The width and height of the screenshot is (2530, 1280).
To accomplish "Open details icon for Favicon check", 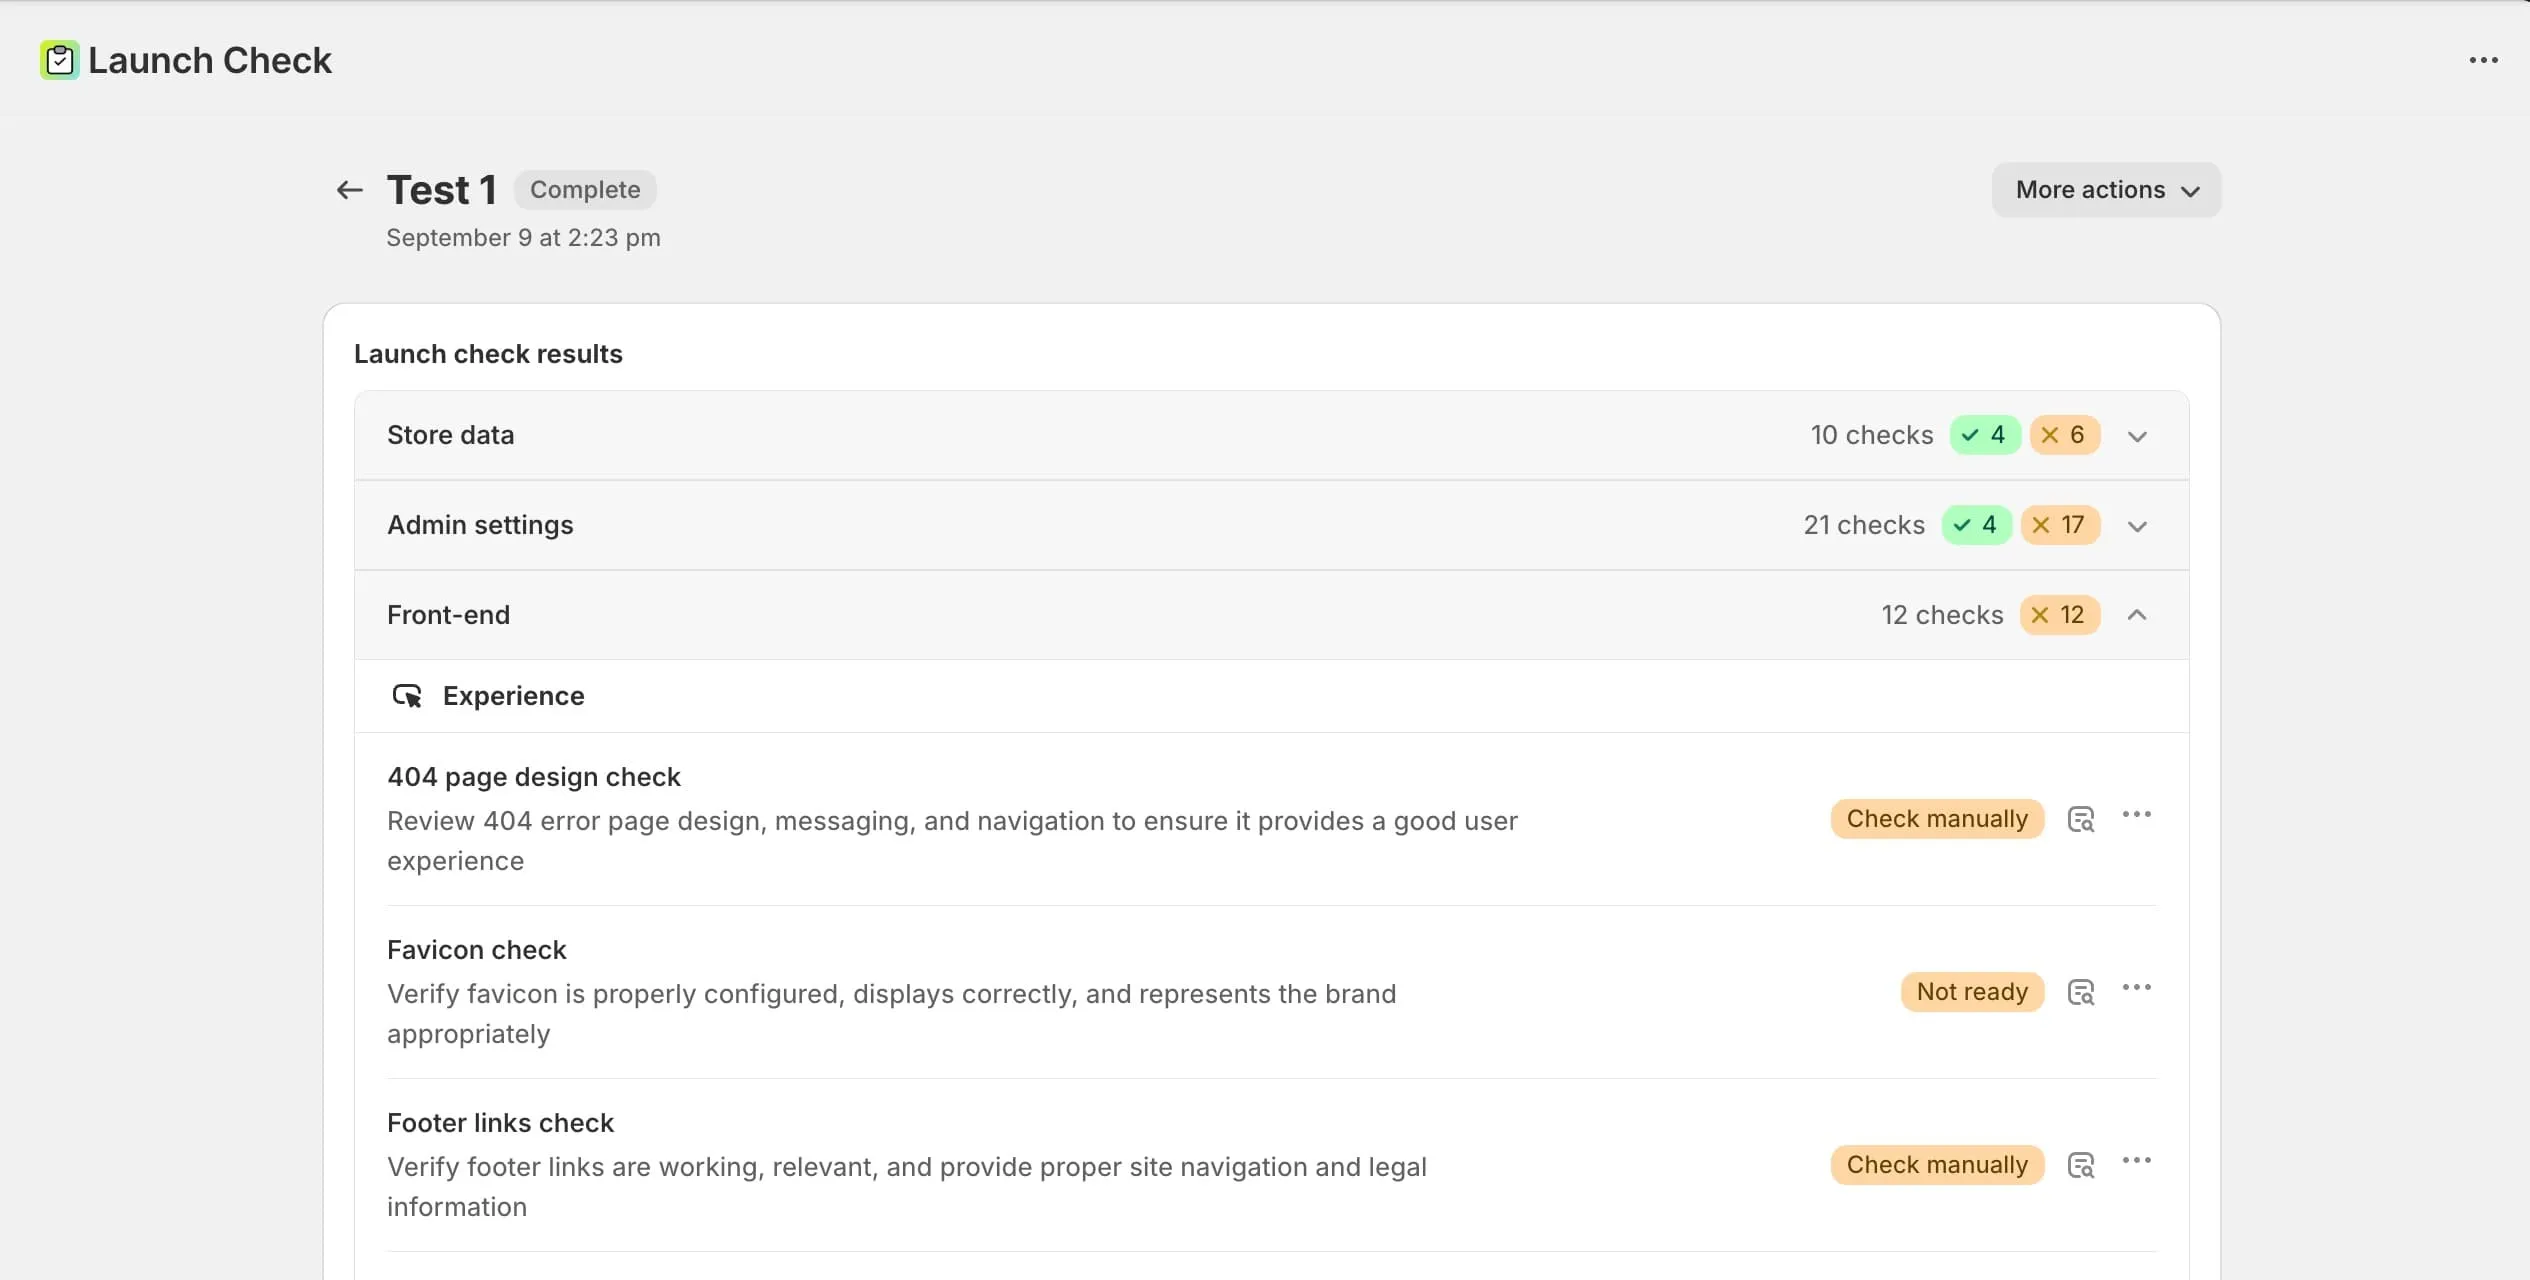I will [2081, 992].
